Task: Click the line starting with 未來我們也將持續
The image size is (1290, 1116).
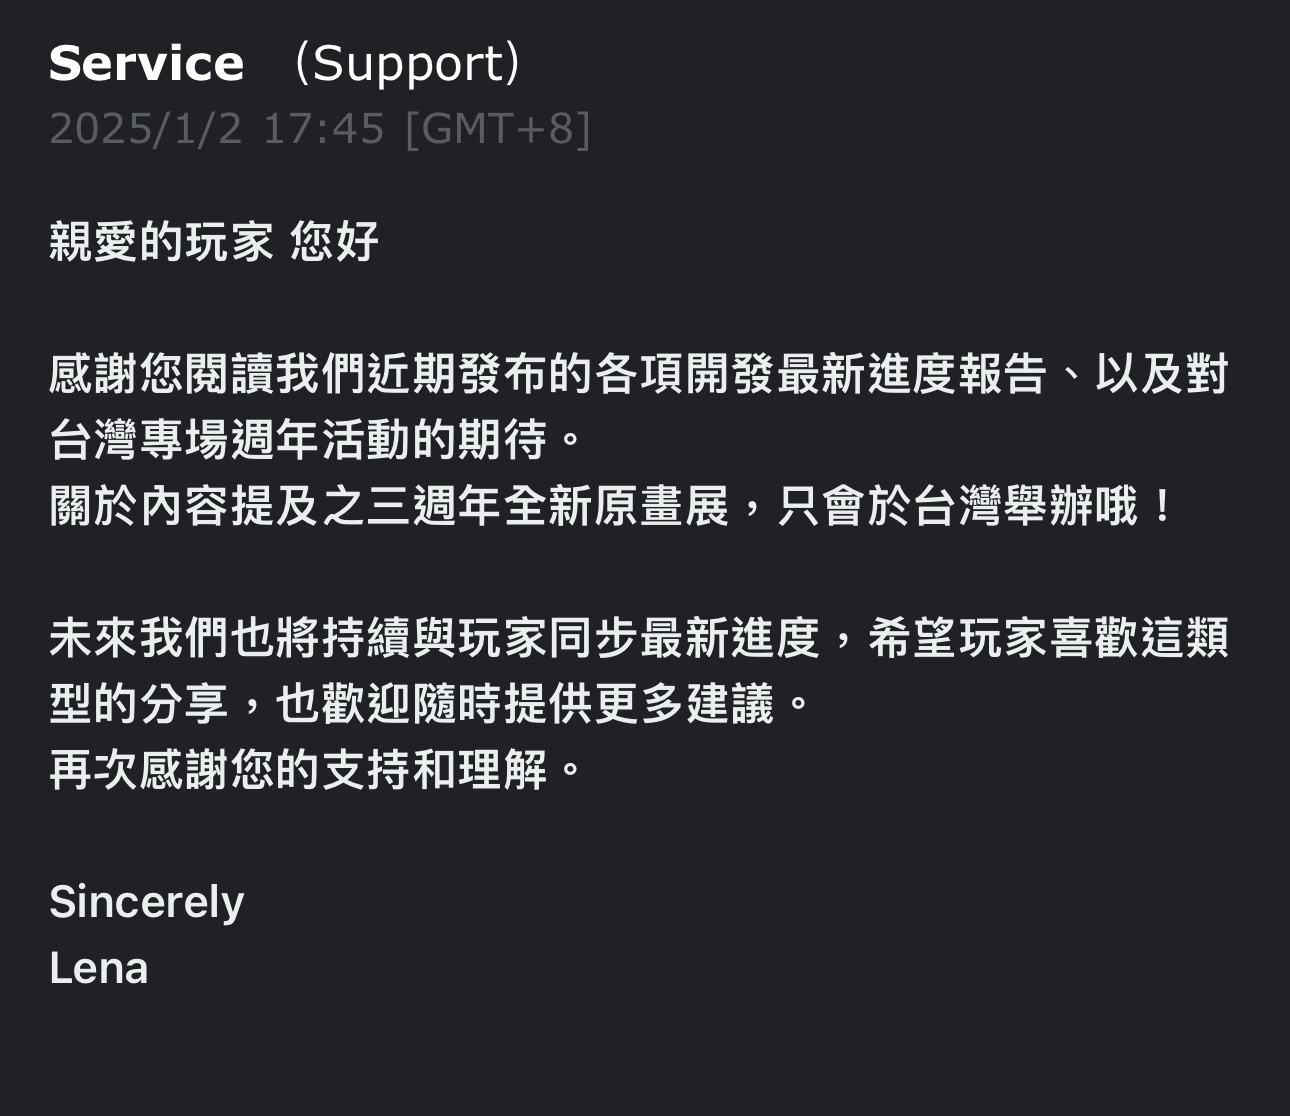Action: (639, 637)
